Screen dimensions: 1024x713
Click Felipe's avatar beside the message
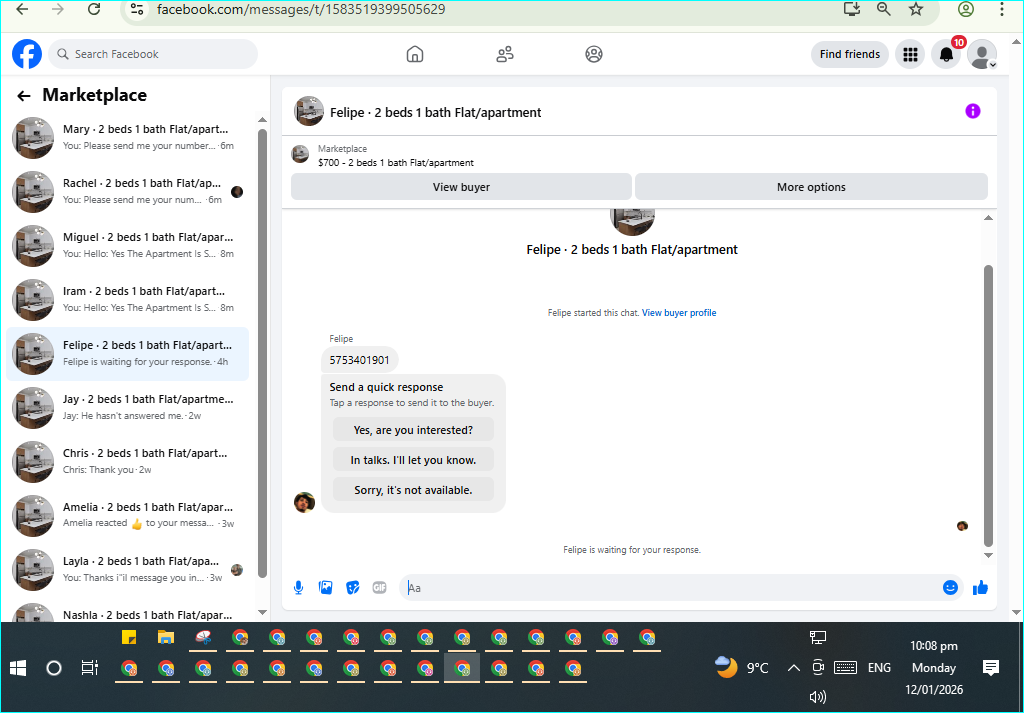coord(304,502)
